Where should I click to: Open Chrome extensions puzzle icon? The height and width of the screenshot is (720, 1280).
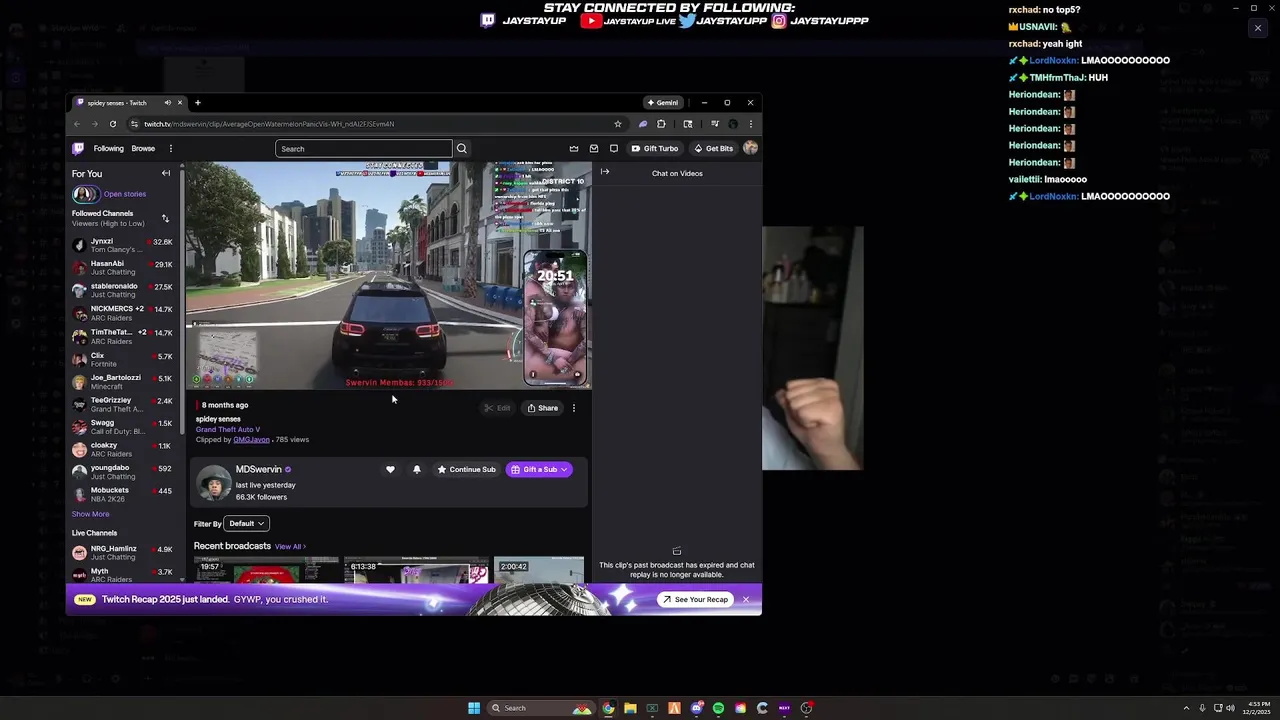coord(661,124)
